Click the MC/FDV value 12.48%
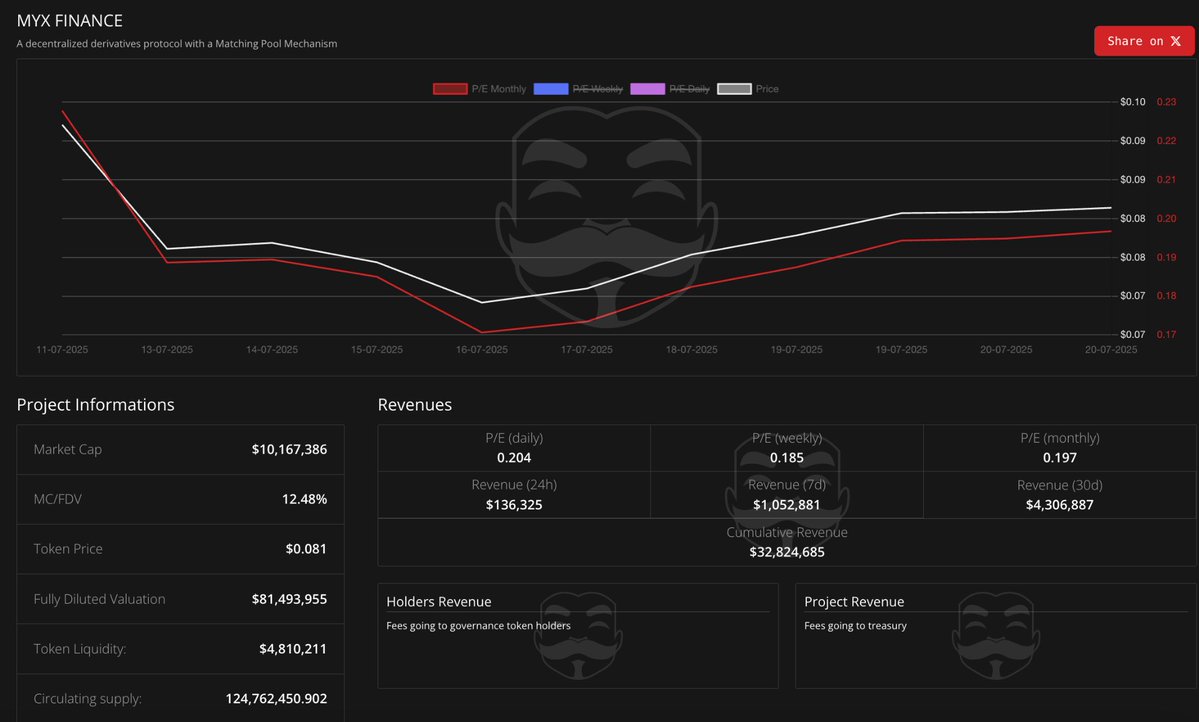Viewport: 1199px width, 722px height. point(304,499)
